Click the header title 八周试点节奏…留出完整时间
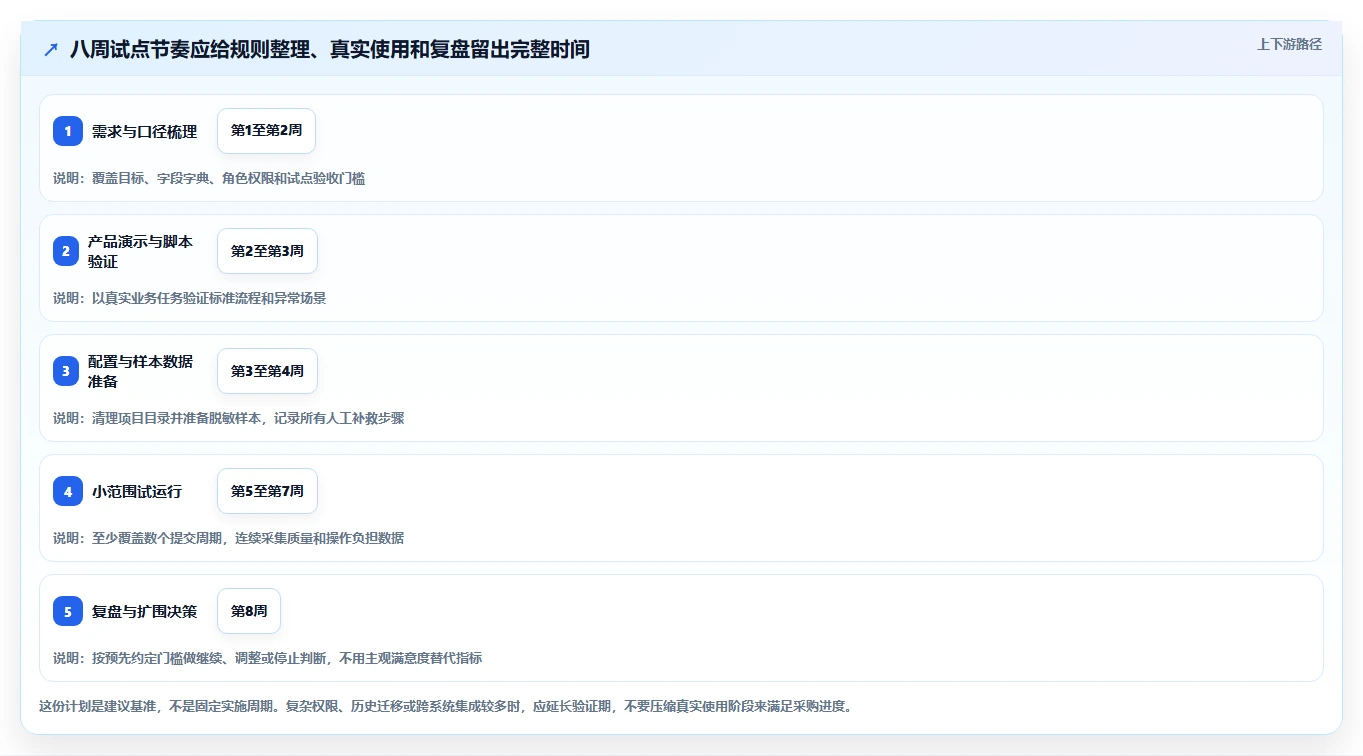The image size is (1363, 756). (x=330, y=49)
